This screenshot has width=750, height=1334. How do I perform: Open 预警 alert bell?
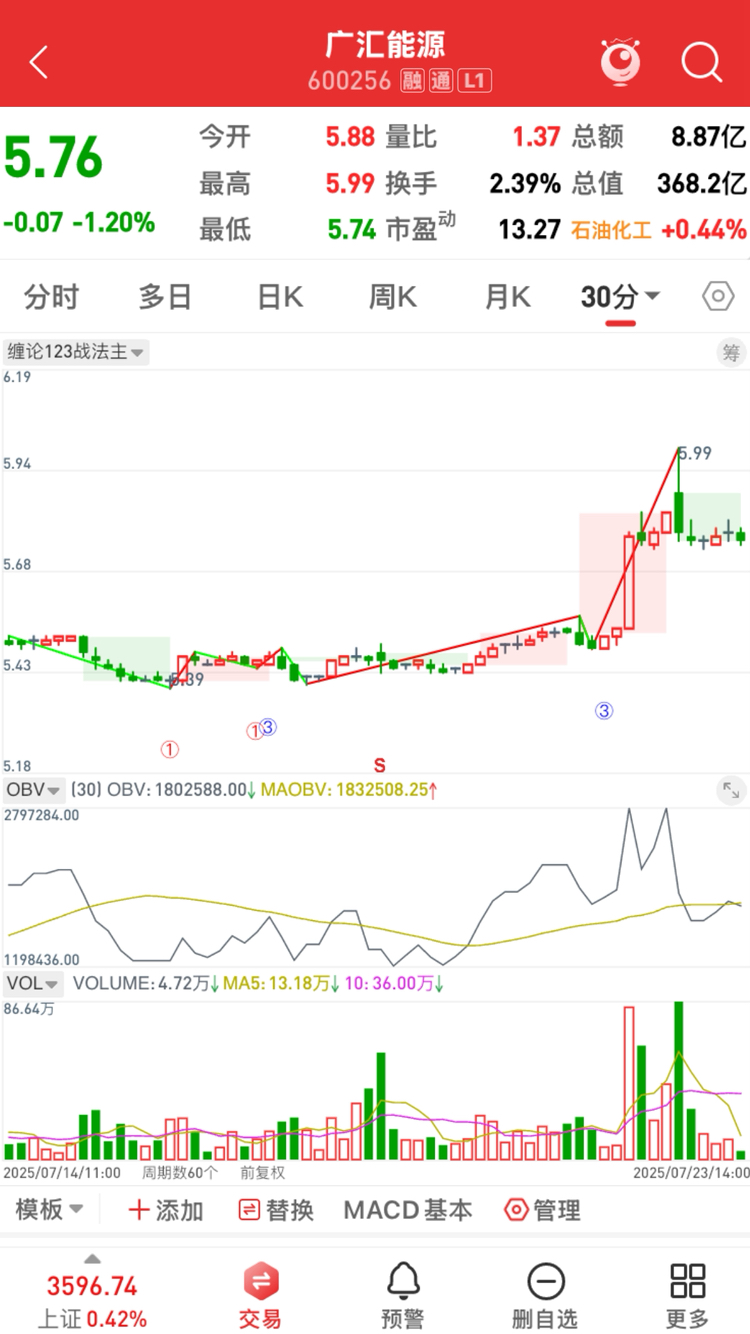[404, 1297]
